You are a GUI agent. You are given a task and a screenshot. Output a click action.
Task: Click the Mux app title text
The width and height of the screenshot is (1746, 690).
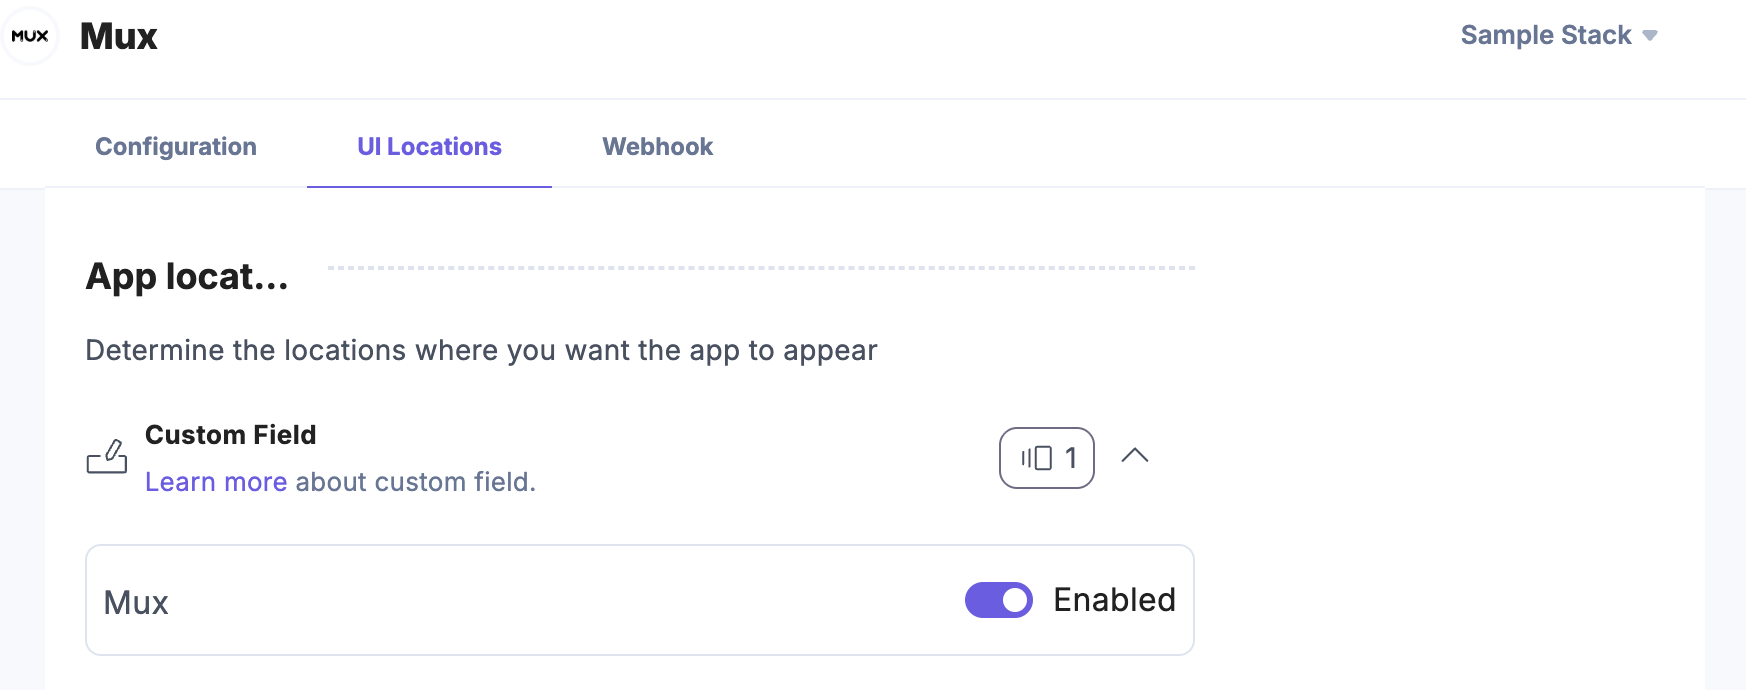point(119,37)
